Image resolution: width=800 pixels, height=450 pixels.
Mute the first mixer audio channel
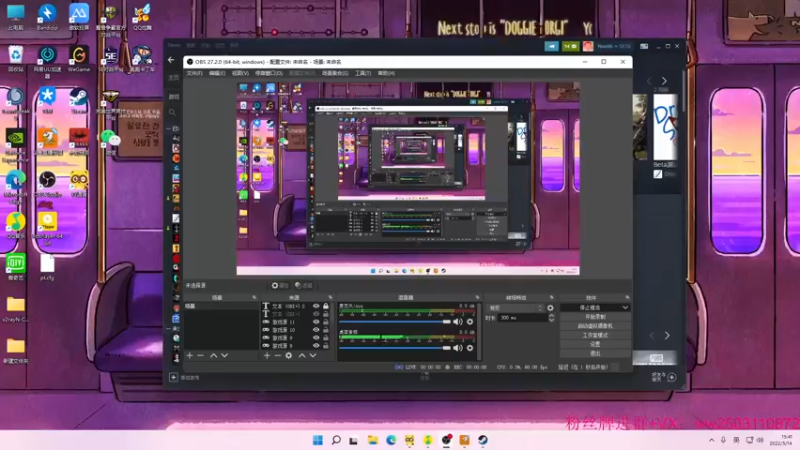coord(458,321)
